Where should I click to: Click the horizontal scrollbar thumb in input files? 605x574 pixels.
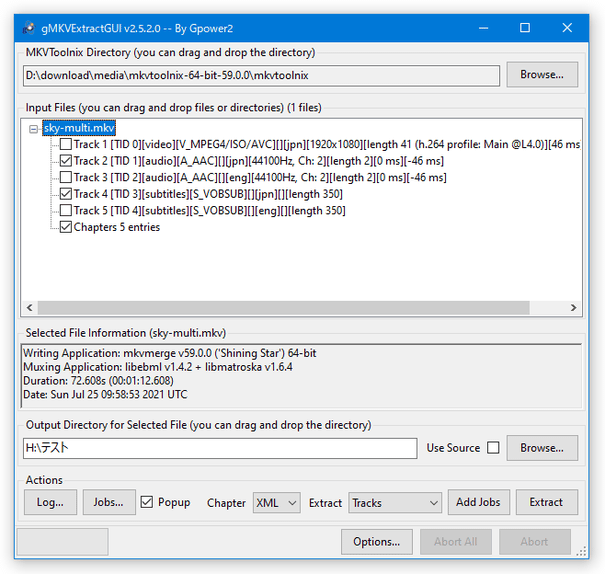coord(284,308)
